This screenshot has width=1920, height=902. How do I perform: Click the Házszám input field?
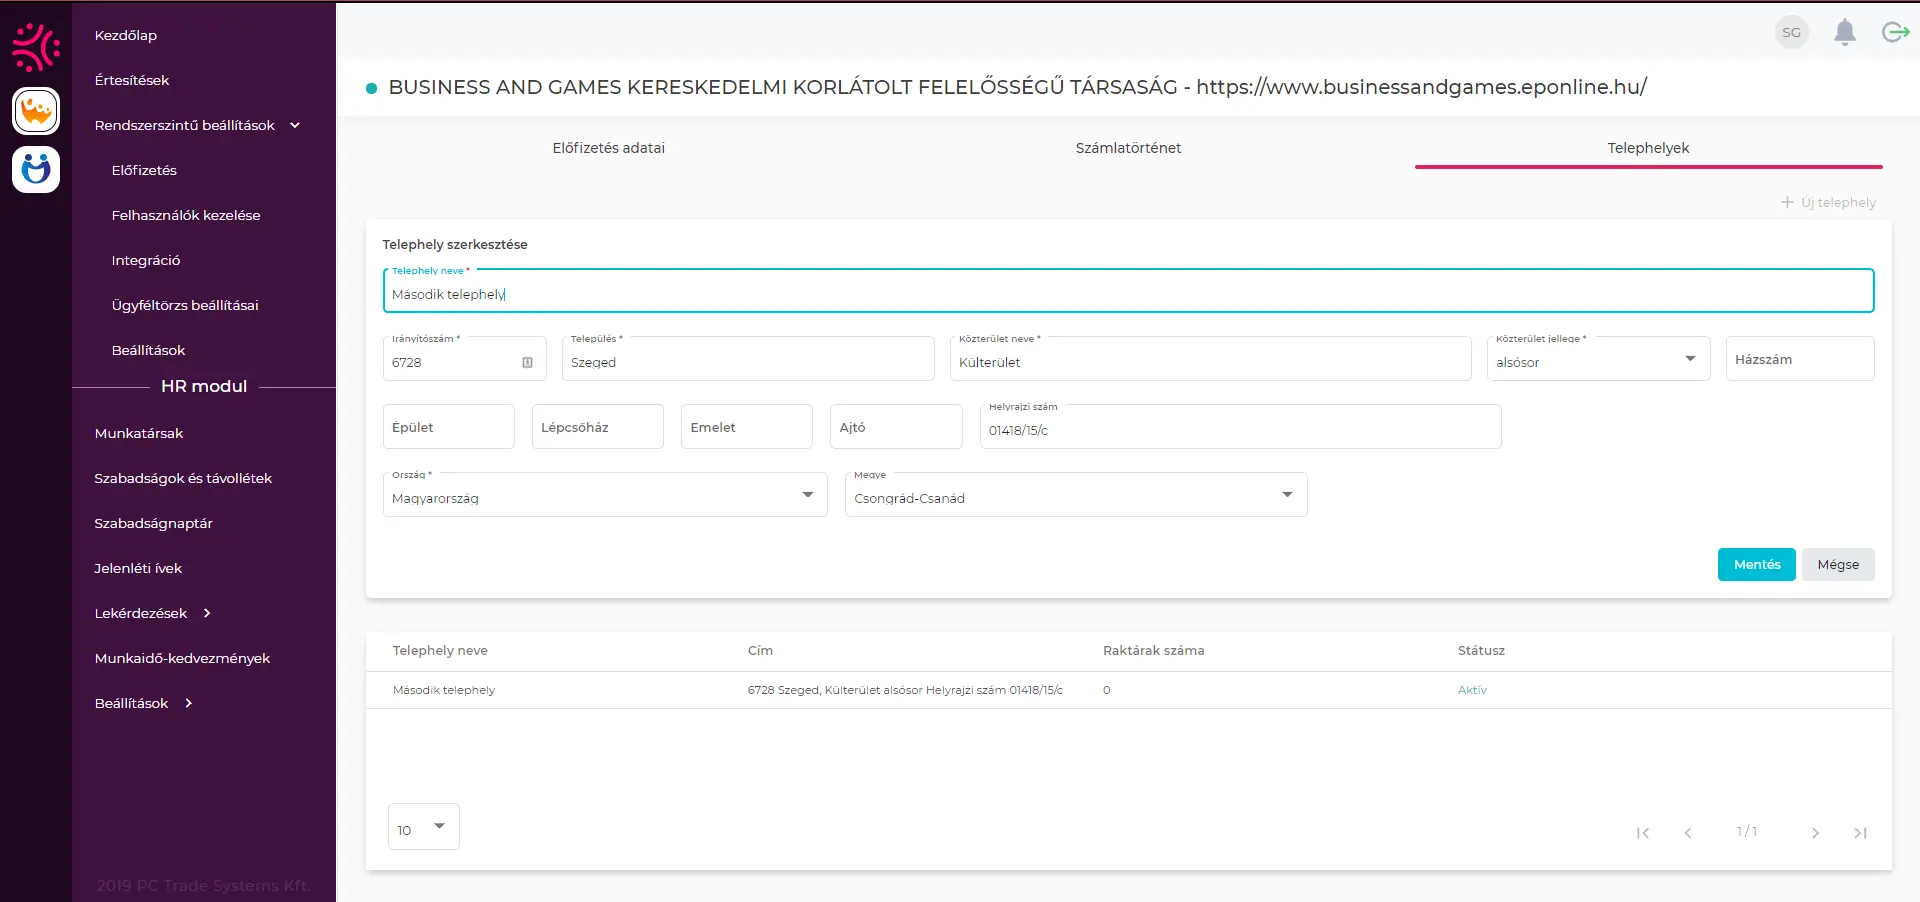[x=1799, y=360]
